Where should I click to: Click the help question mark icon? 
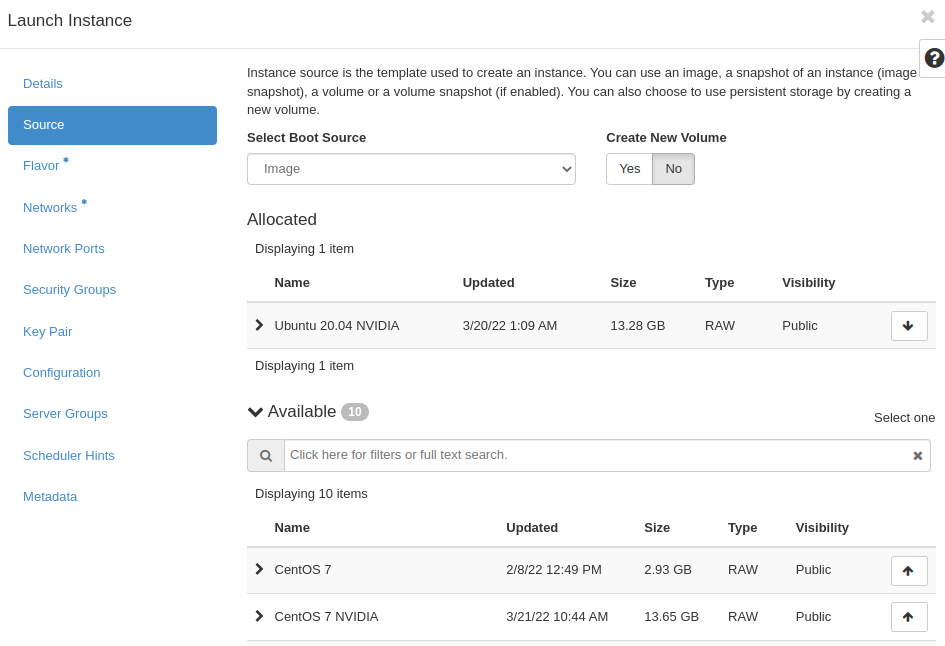(x=933, y=58)
